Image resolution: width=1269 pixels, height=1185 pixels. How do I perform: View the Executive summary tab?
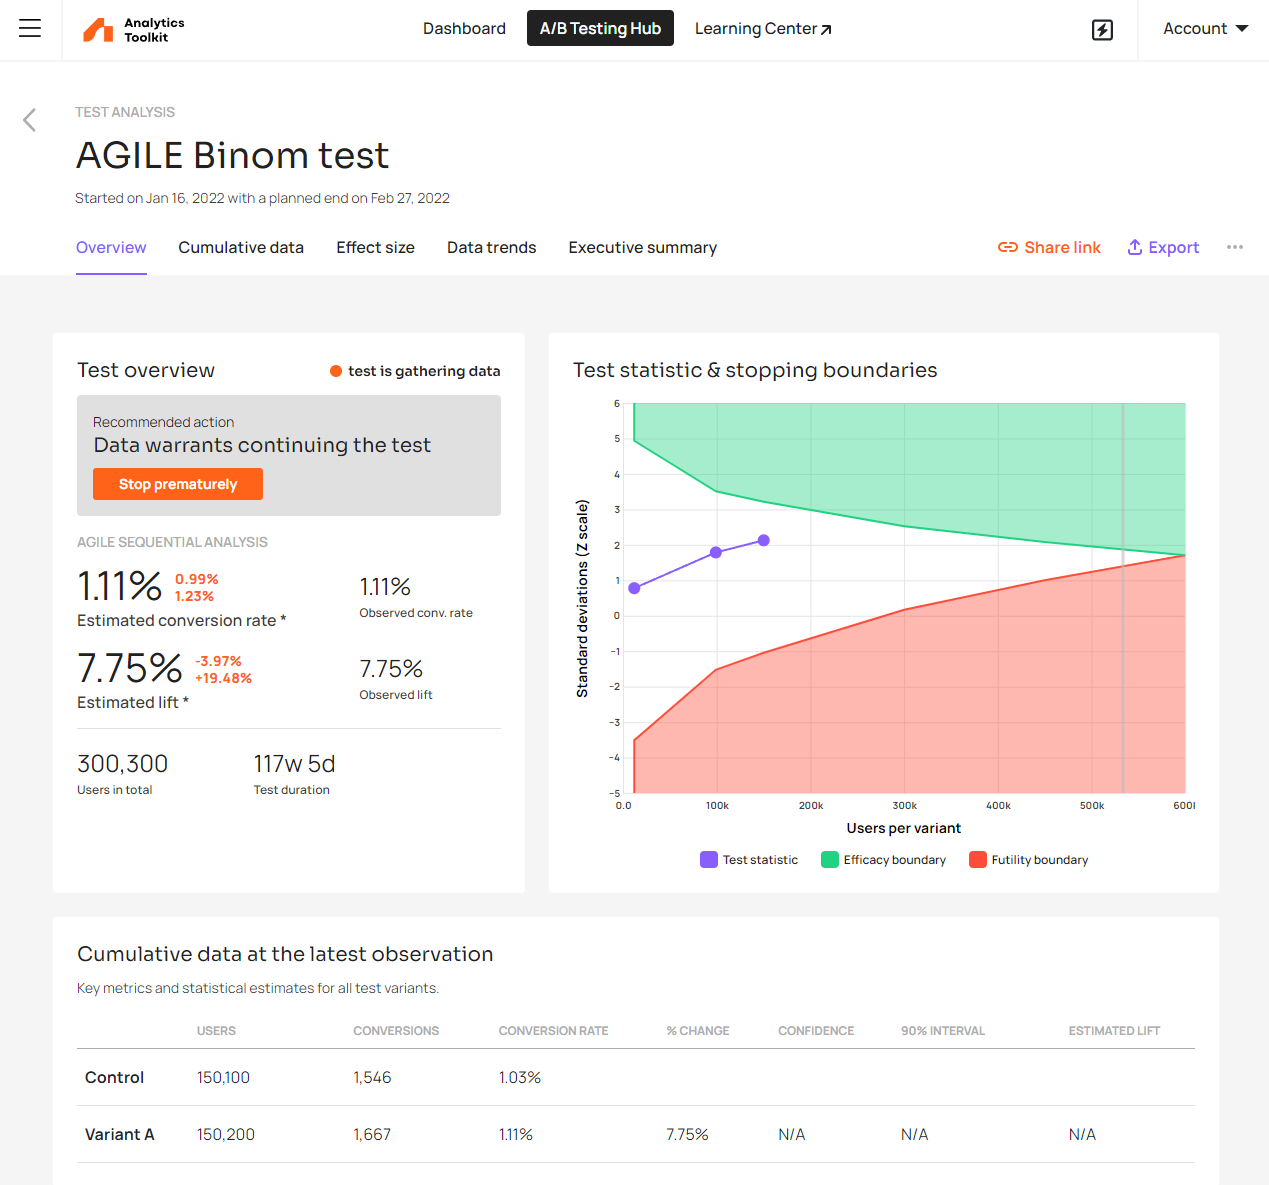coord(642,247)
